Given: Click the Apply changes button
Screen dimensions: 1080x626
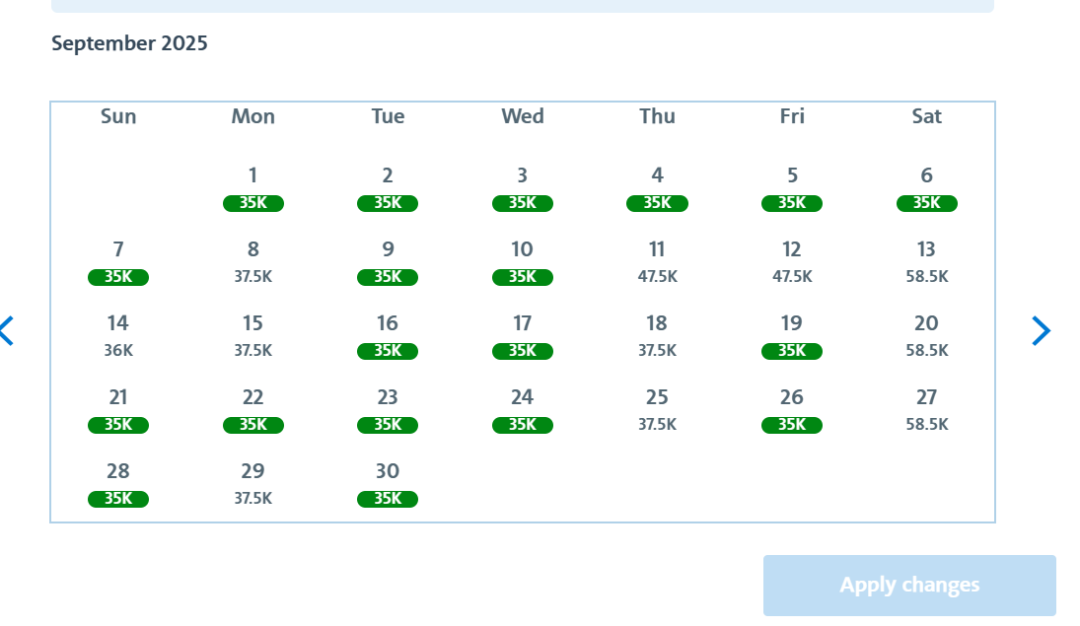Looking at the screenshot, I should (909, 585).
